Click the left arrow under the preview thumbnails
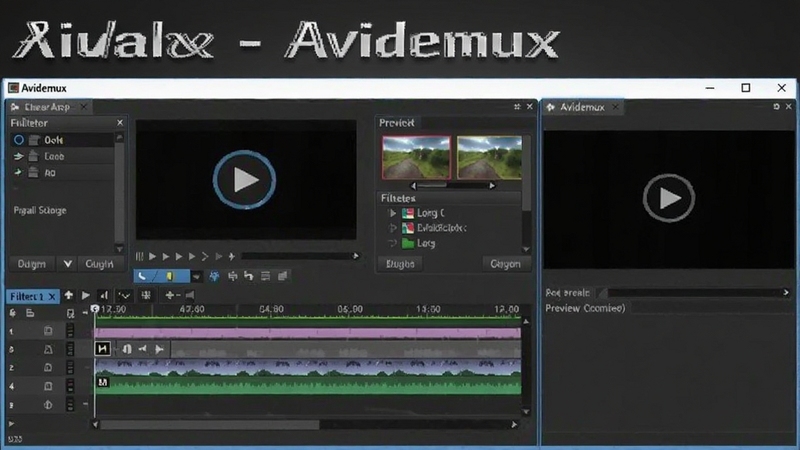The height and width of the screenshot is (450, 800). (413, 186)
